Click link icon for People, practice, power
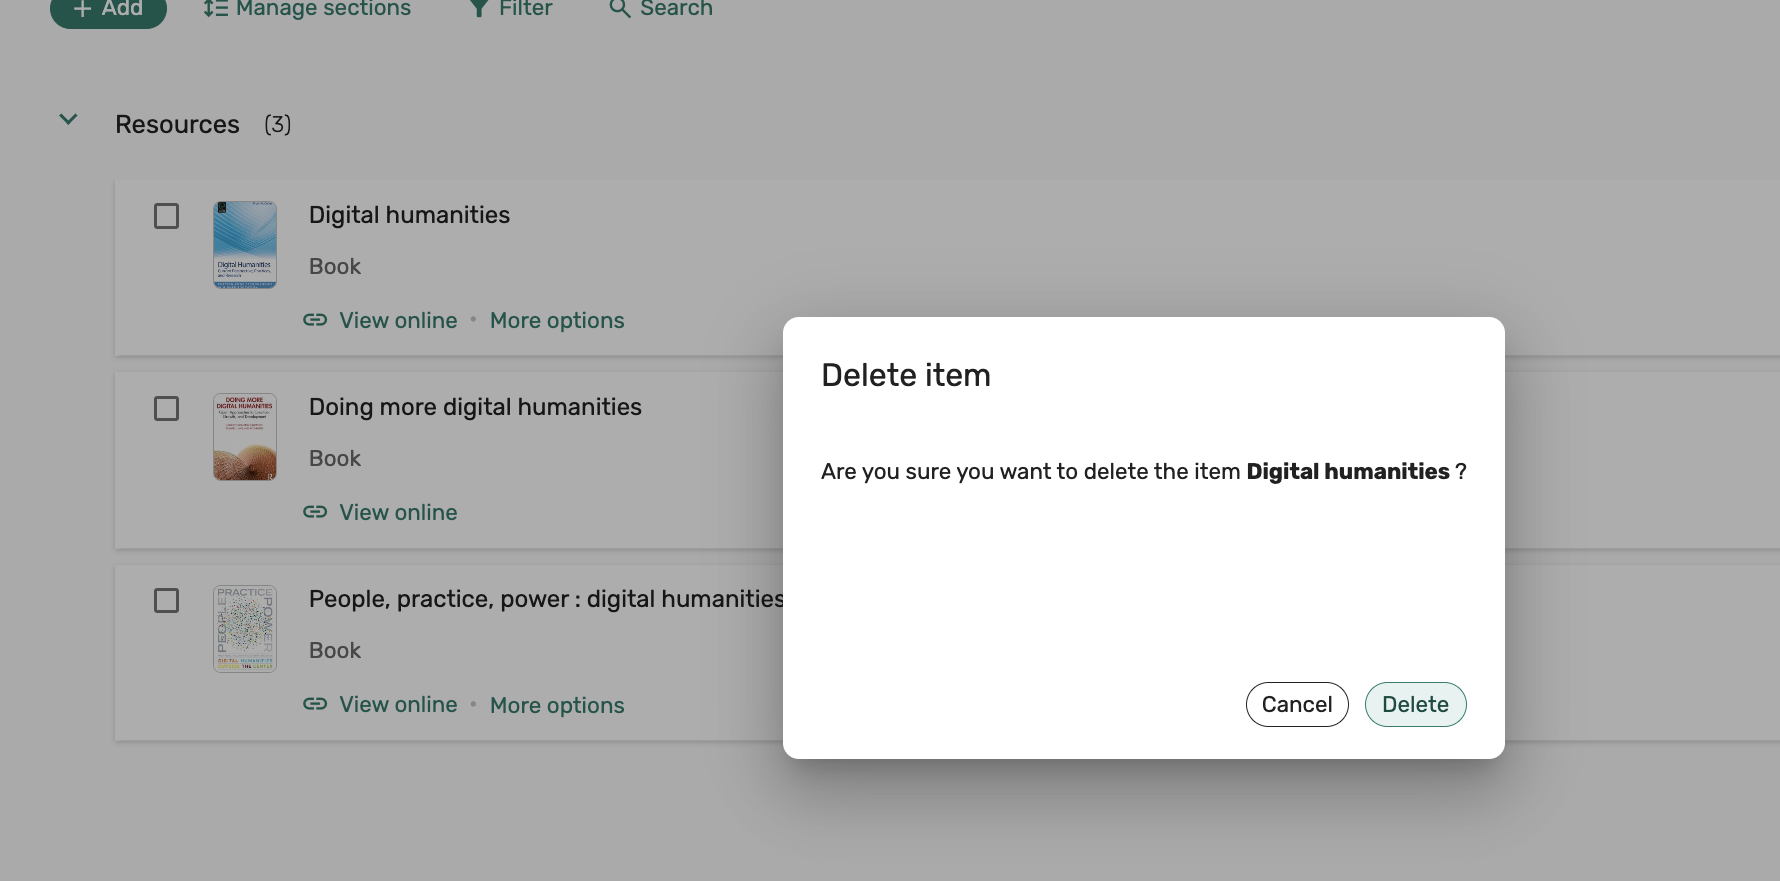This screenshot has width=1780, height=881. (x=315, y=704)
